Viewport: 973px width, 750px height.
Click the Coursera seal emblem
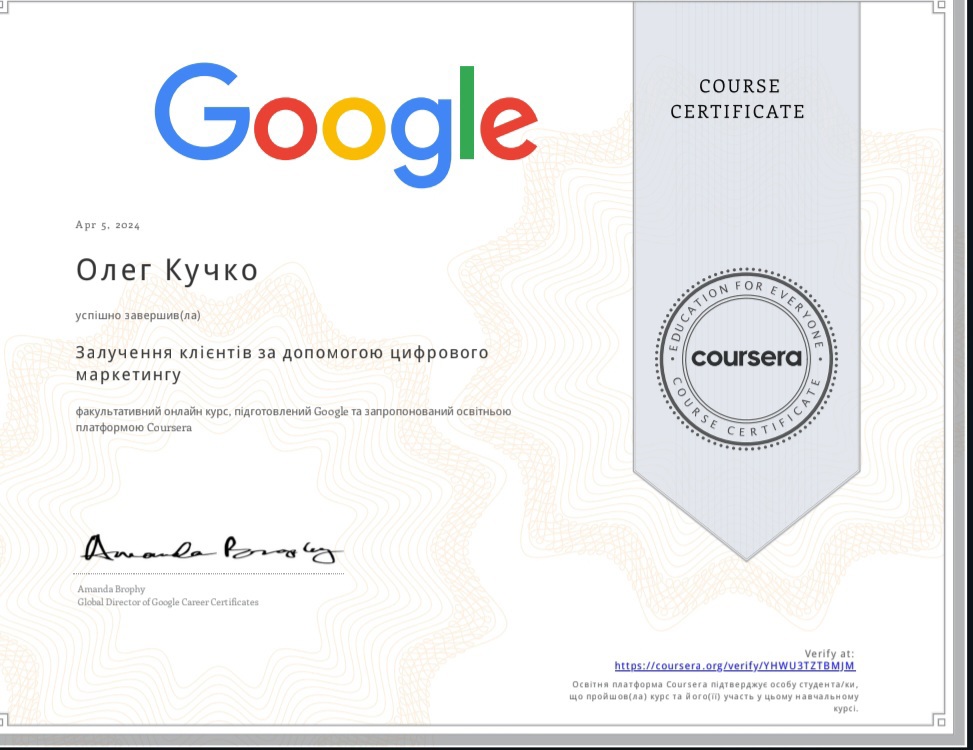(747, 358)
